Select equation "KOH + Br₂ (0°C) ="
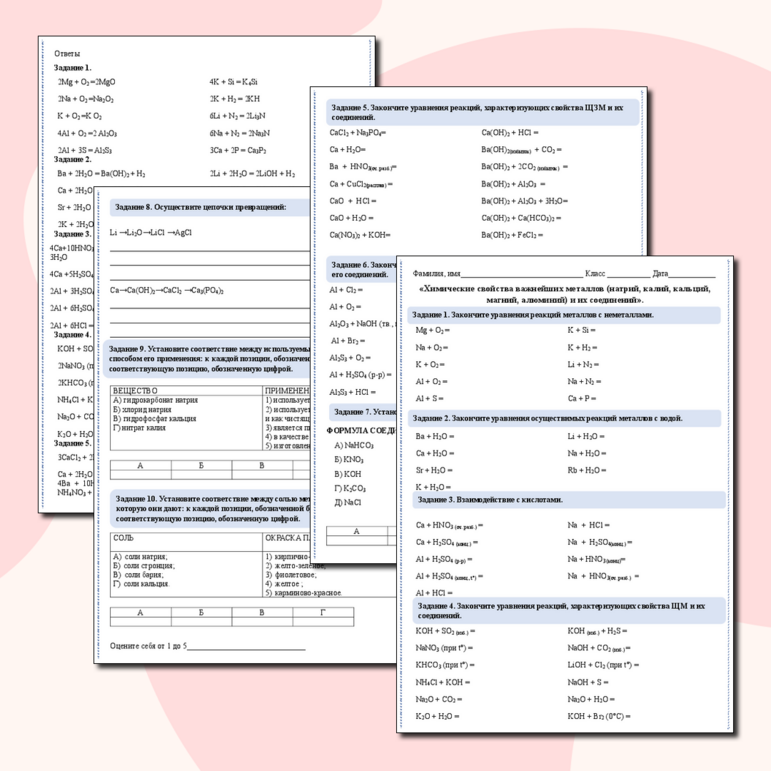Image resolution: width=771 pixels, height=771 pixels. pos(599,716)
